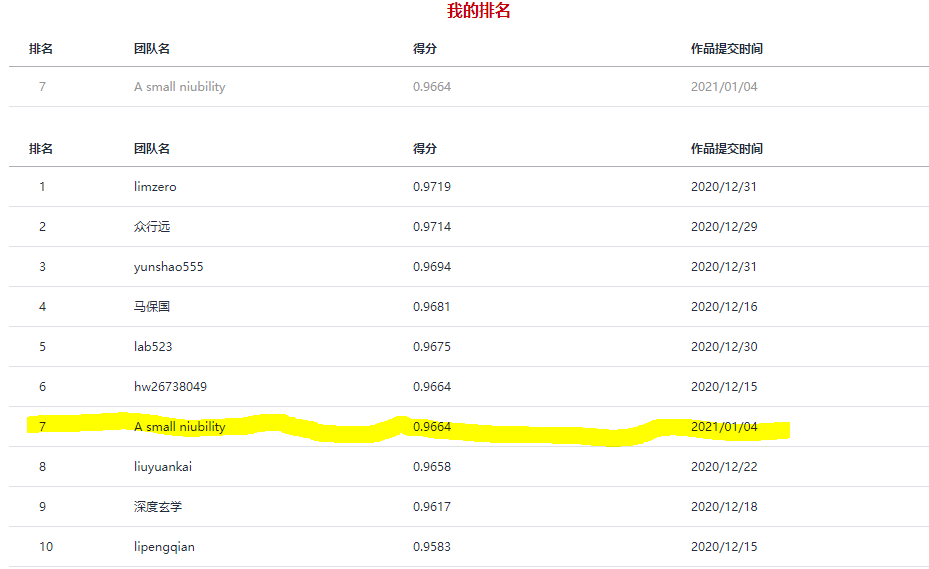Select team name "lipengqian"
This screenshot has width=929, height=569.
coord(164,546)
